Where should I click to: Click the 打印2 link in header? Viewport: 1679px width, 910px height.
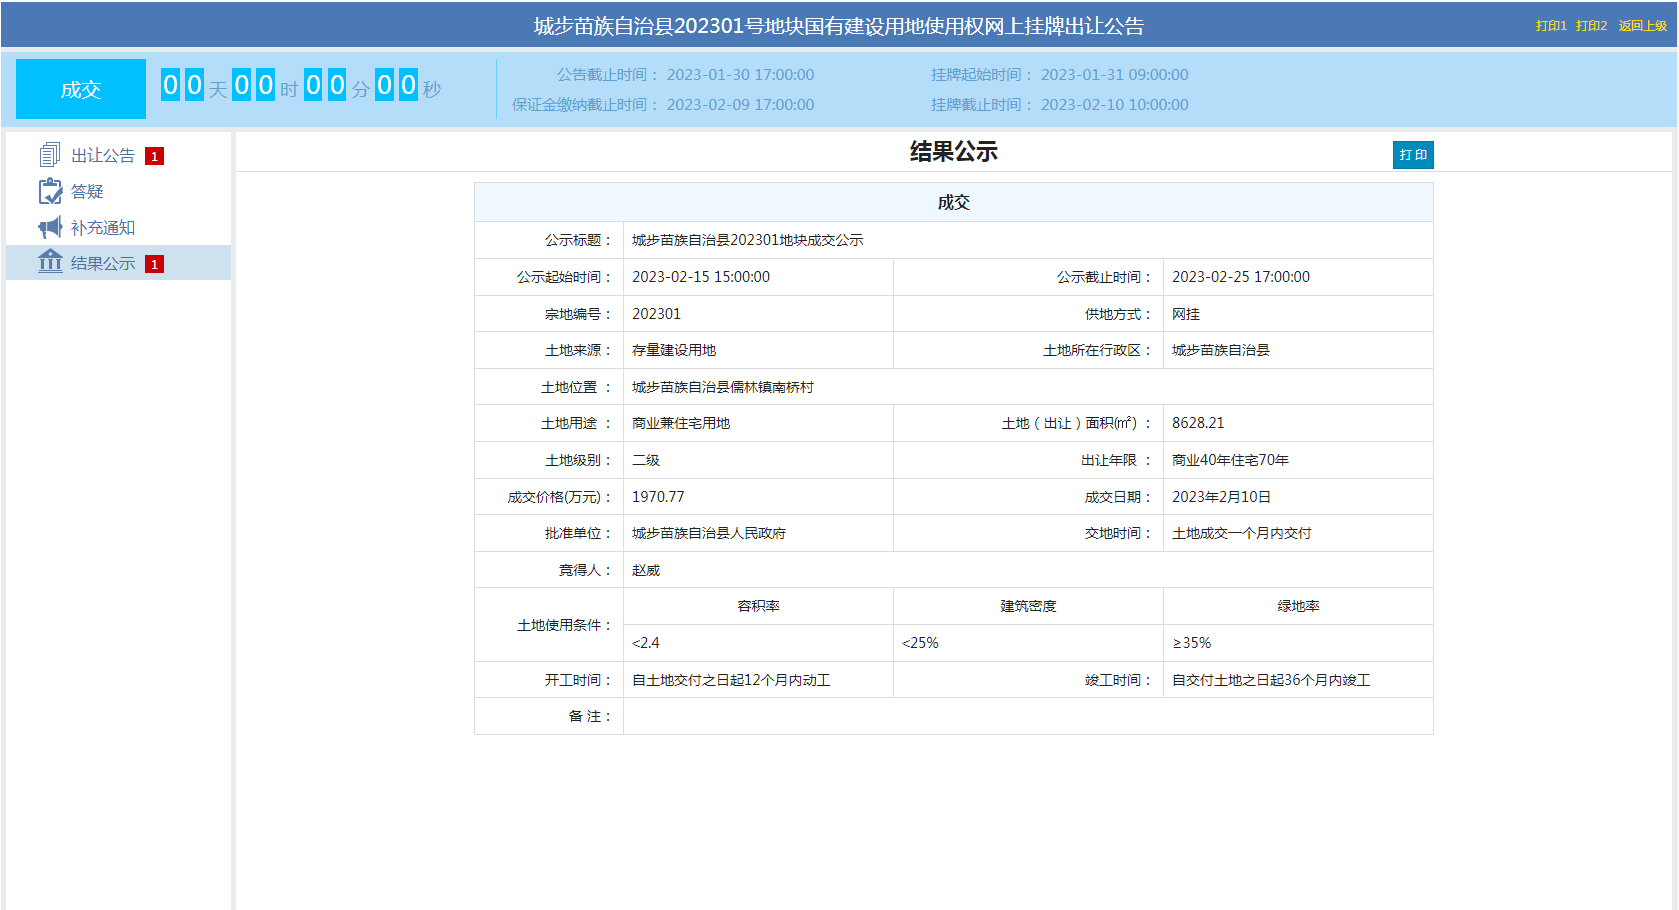click(1591, 26)
